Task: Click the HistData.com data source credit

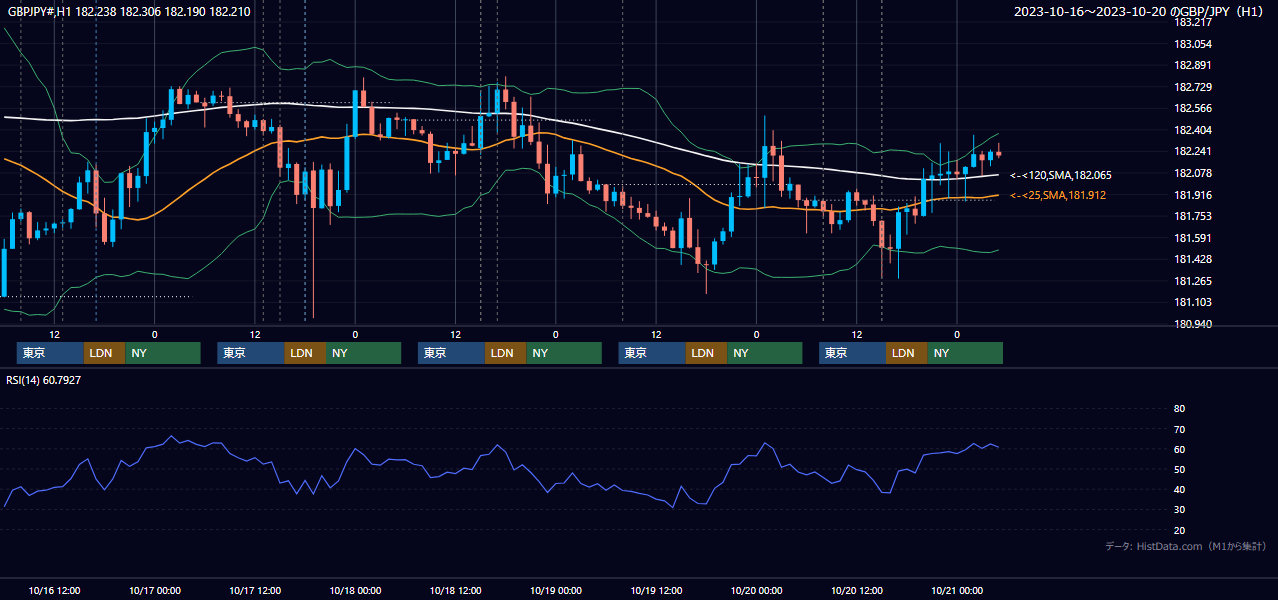Action: (x=1186, y=546)
